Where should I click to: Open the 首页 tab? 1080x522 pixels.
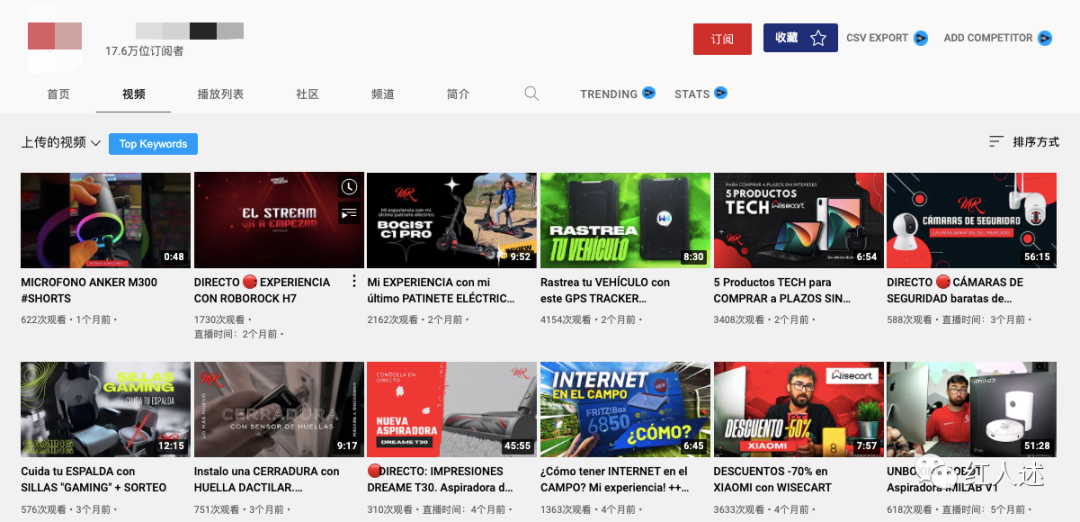[59, 94]
